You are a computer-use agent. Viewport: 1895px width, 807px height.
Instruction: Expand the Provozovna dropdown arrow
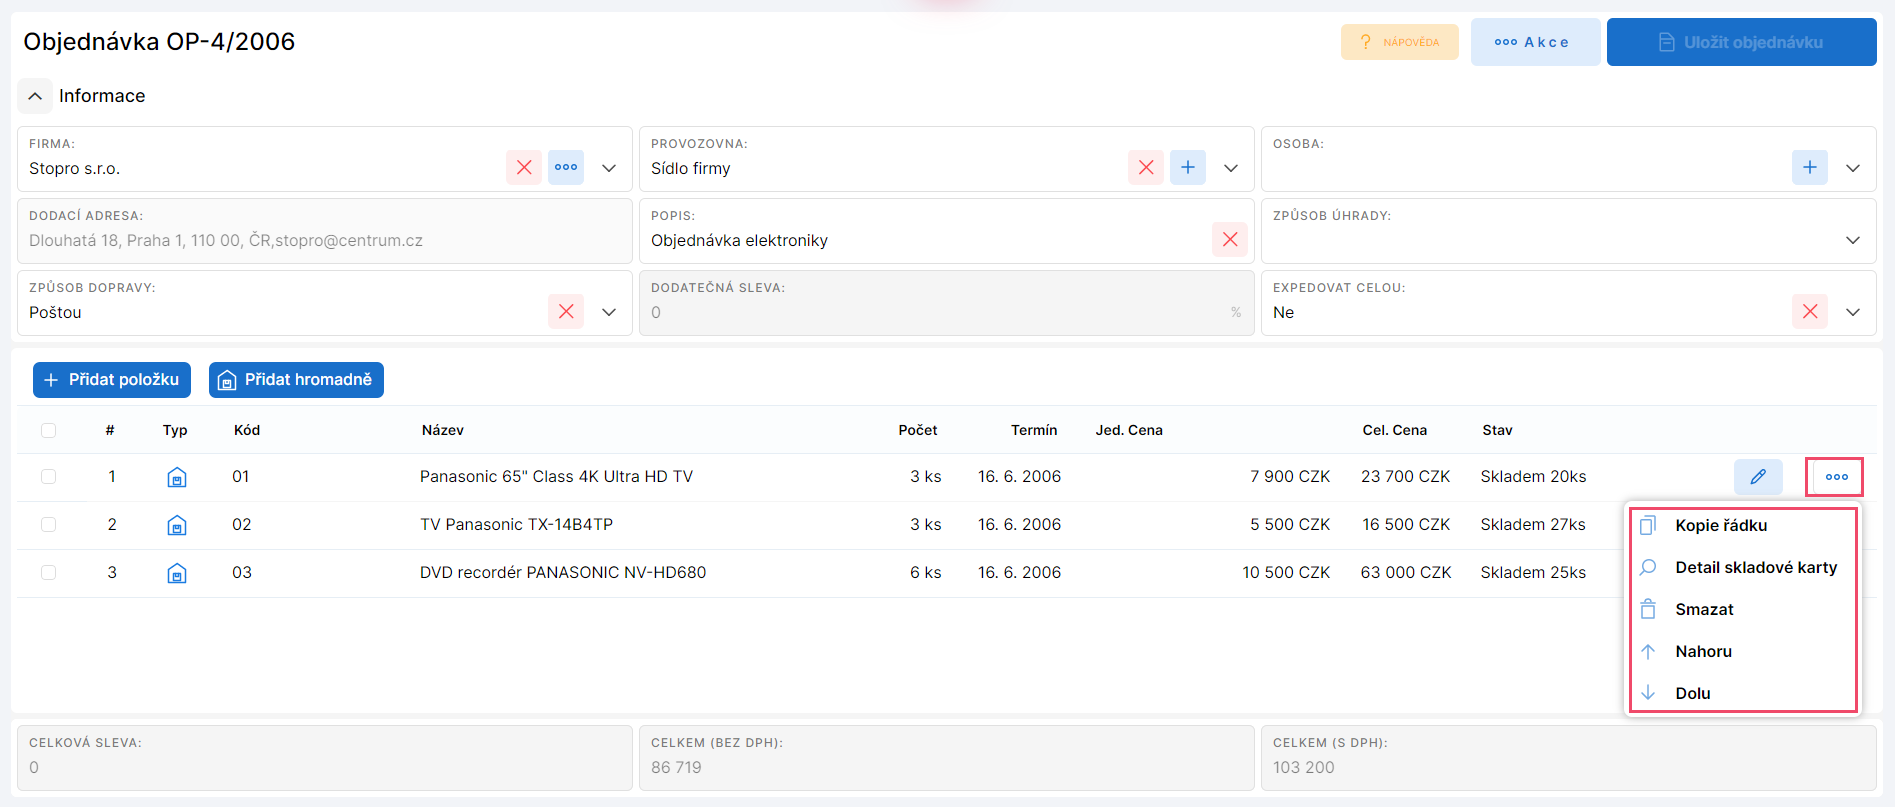[1231, 168]
